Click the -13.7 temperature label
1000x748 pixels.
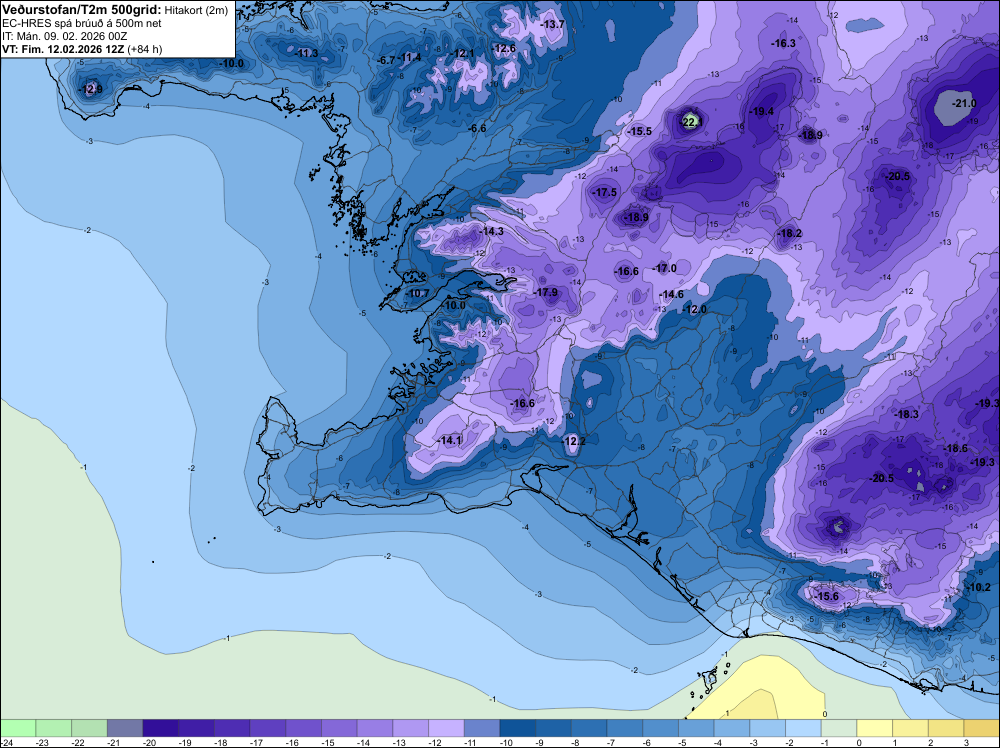(552, 24)
